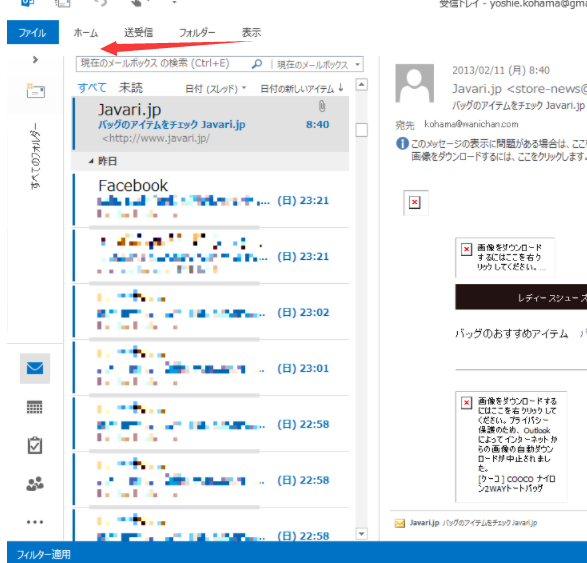Image resolution: width=587 pixels, height=563 pixels.
Task: Select the Javari.jp email at 8:40
Action: point(211,124)
